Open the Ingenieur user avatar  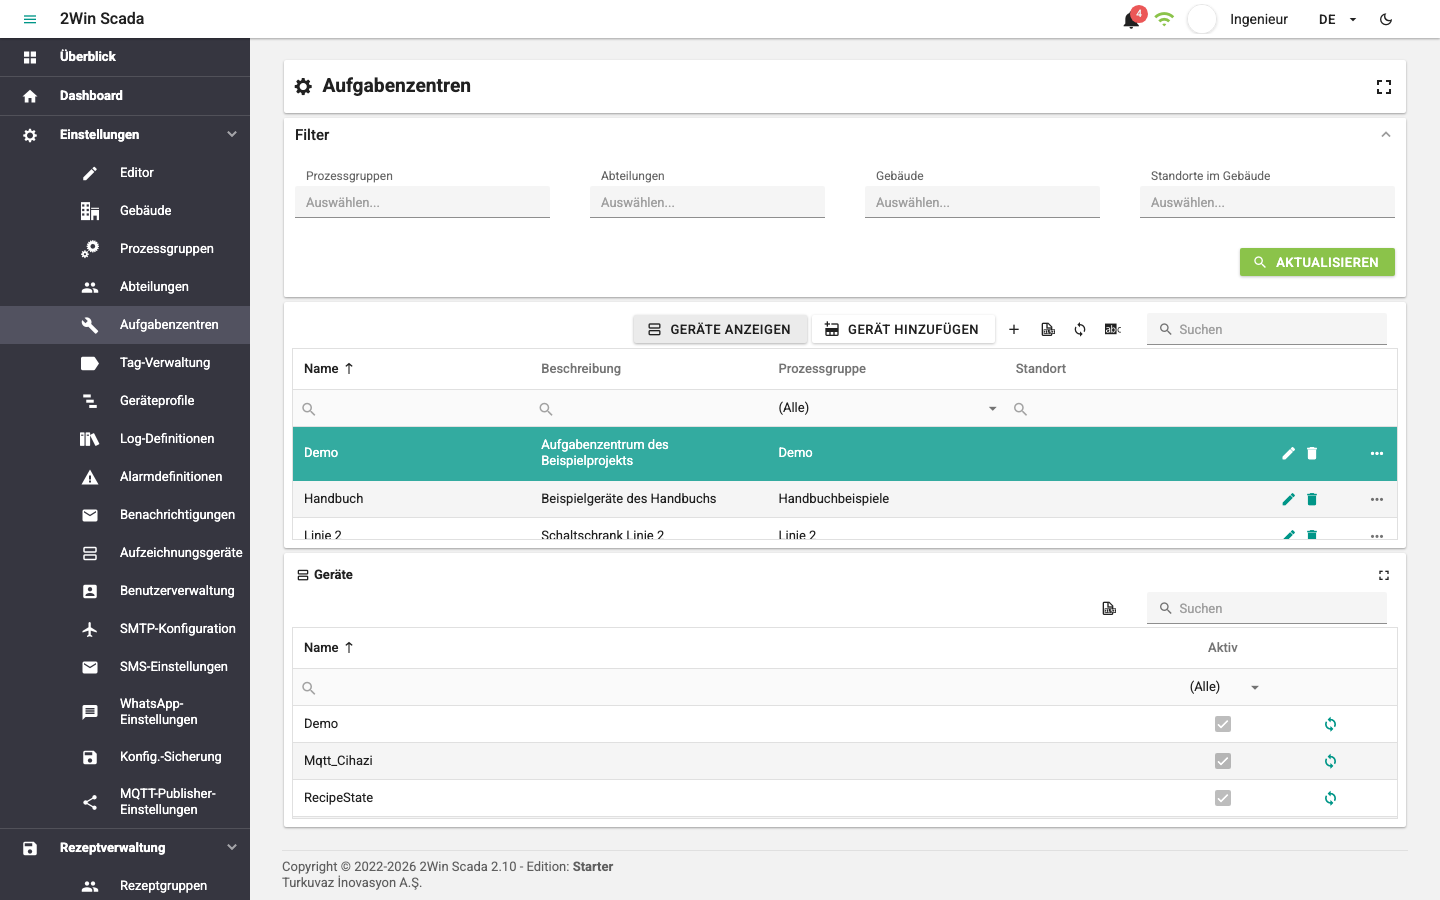pos(1202,19)
